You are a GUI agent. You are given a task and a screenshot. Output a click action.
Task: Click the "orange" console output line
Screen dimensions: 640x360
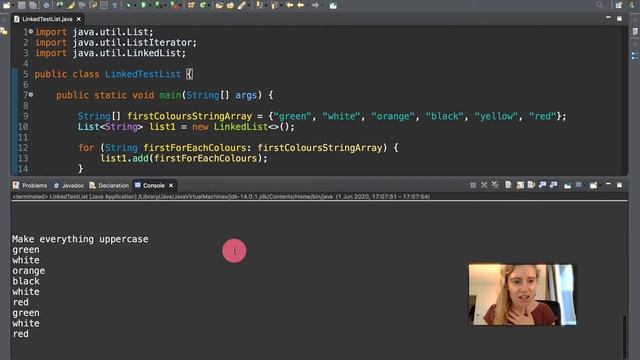tap(29, 271)
